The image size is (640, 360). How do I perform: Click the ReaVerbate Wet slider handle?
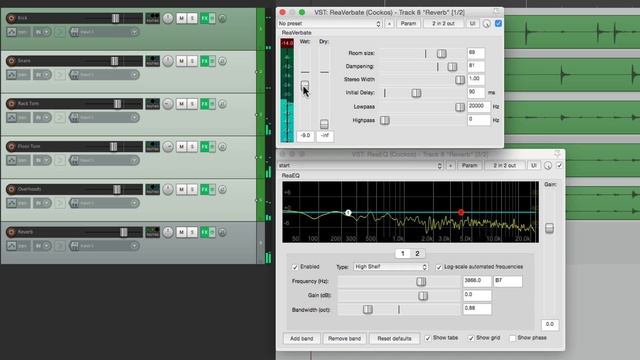[x=305, y=85]
